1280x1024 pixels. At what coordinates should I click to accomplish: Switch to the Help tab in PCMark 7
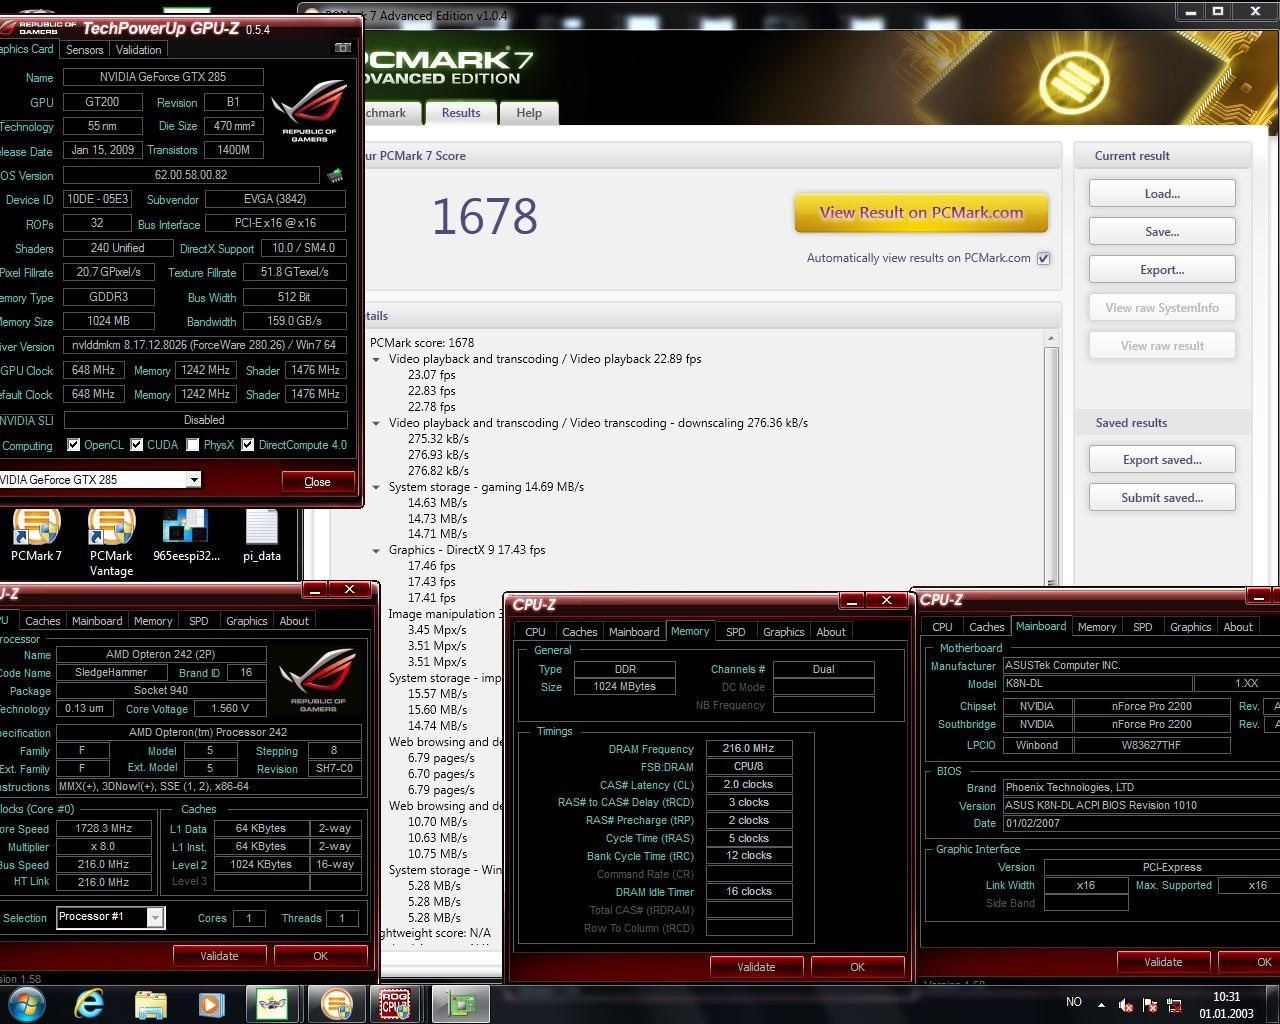point(529,113)
